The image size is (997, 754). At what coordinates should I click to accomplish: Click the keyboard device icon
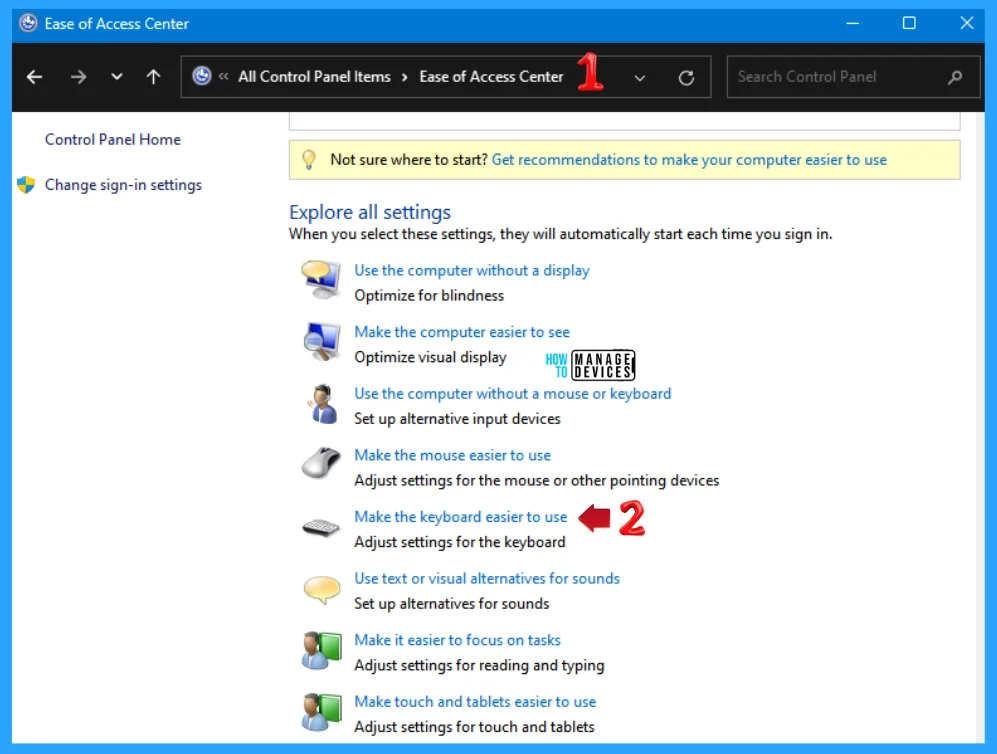(321, 527)
